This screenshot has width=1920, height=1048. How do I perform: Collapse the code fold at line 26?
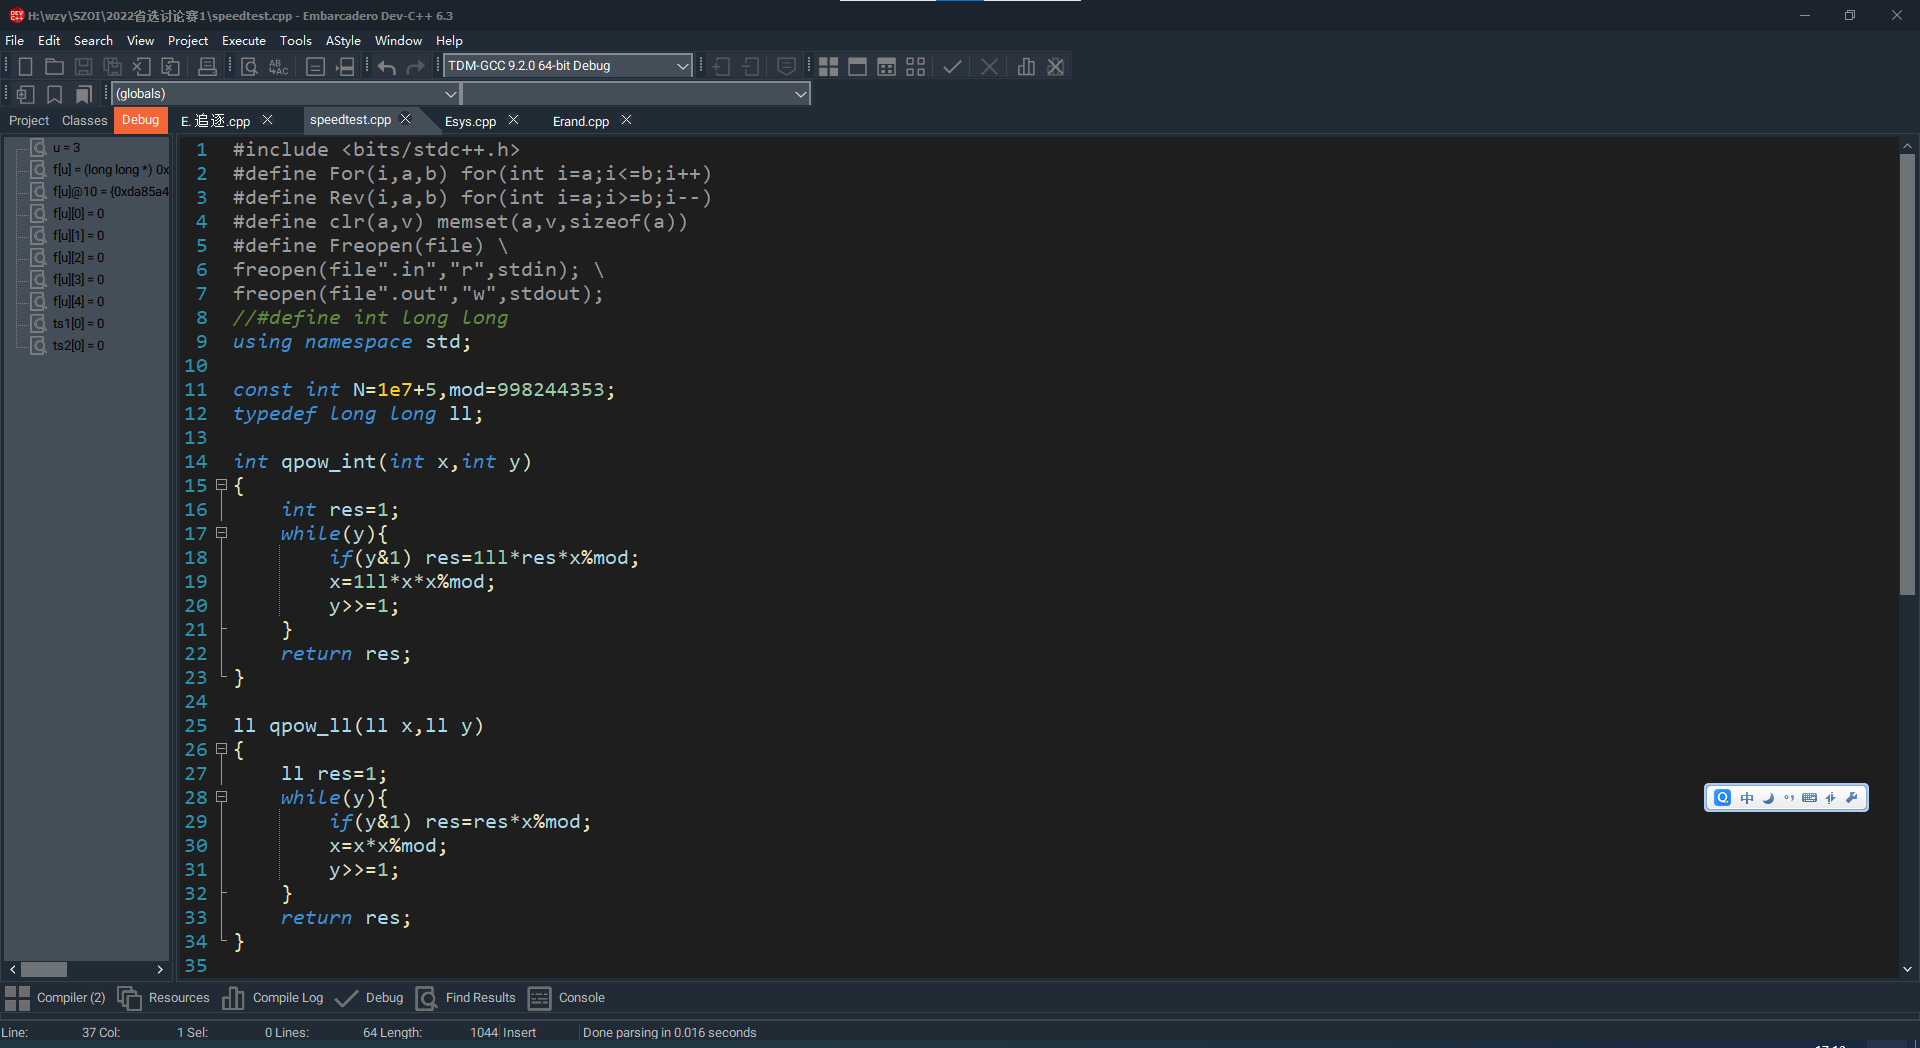click(x=222, y=749)
